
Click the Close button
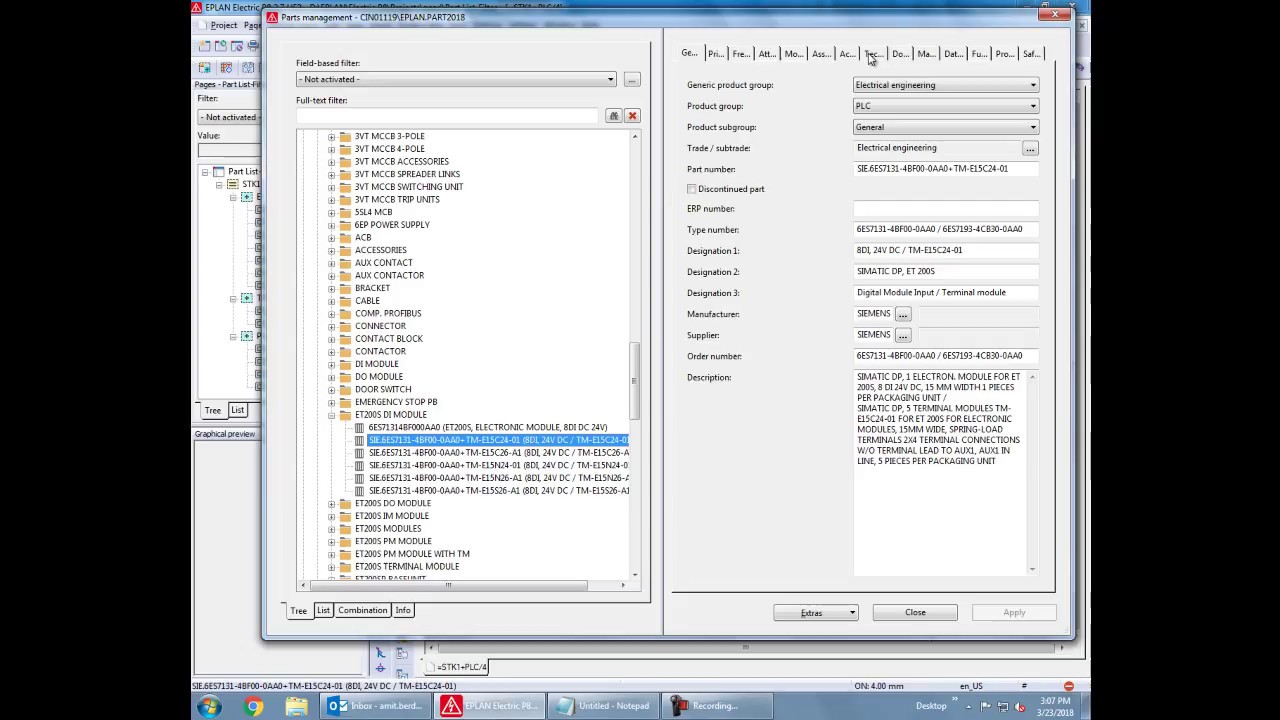click(x=915, y=613)
